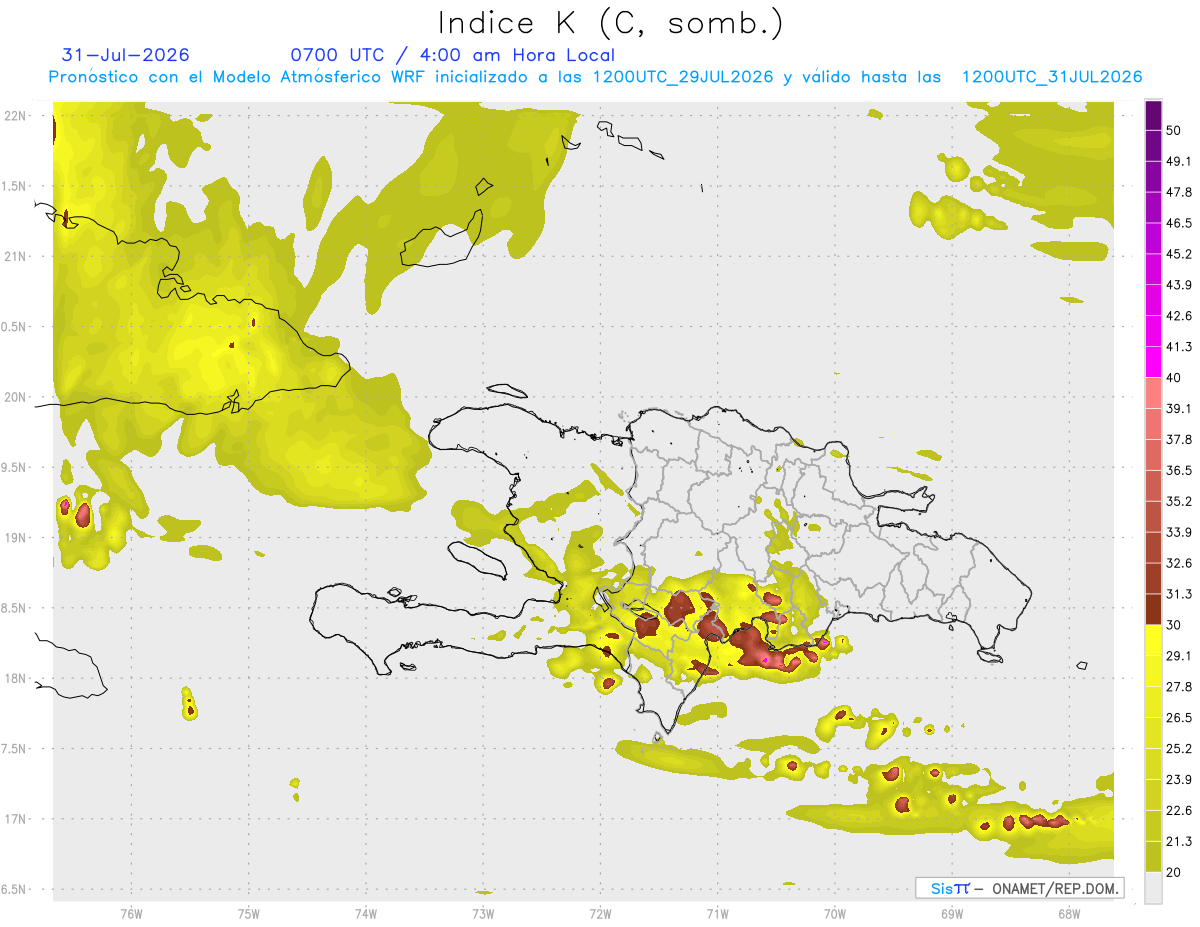Click colorbar value "23.9"
Screen dimensions: 1200x927
click(x=1180, y=780)
